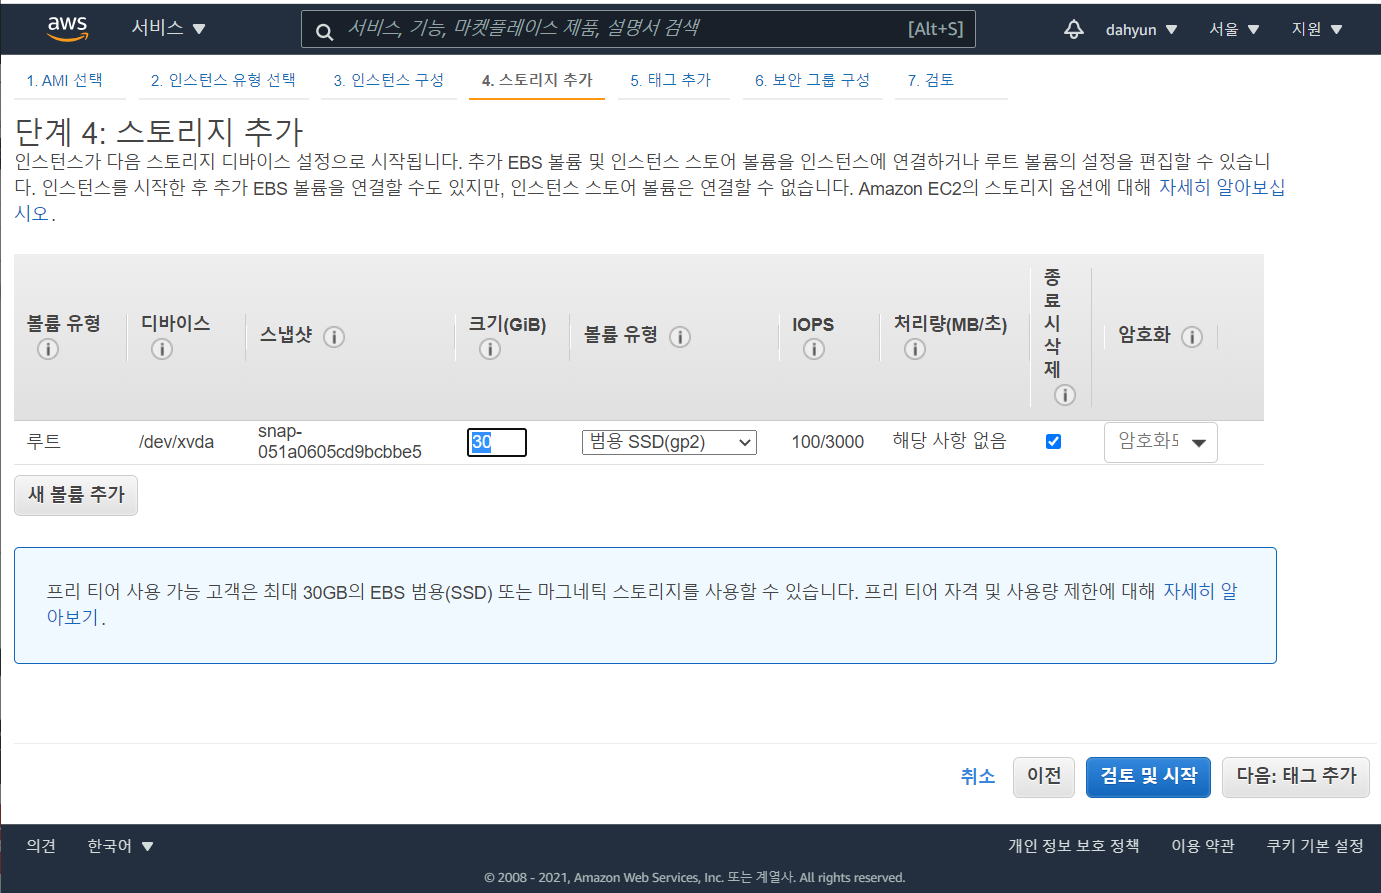Screen dimensions: 1381x893
Task: Click the search magnifier icon
Action: point(324,31)
